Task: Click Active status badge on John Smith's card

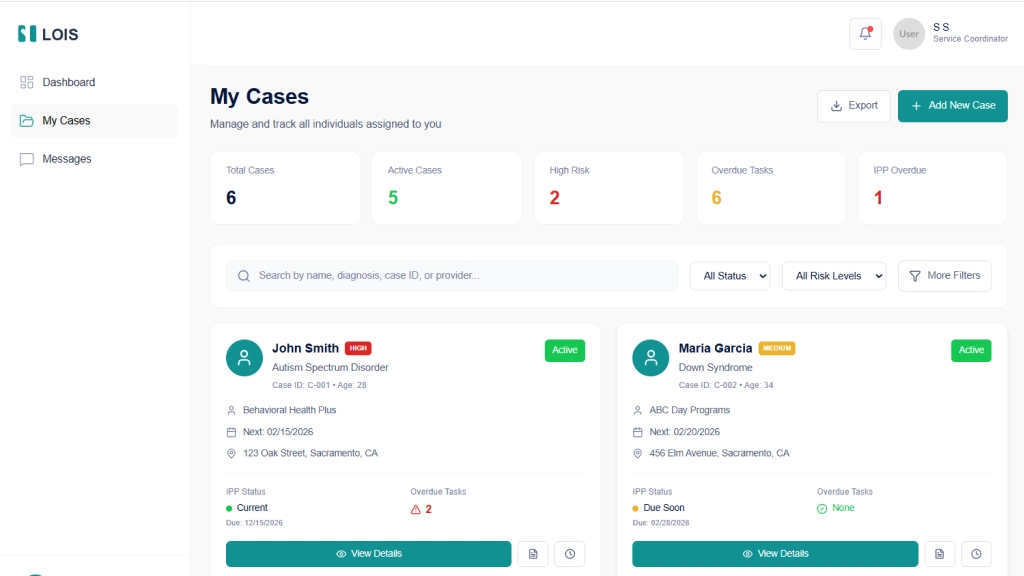Action: click(565, 351)
